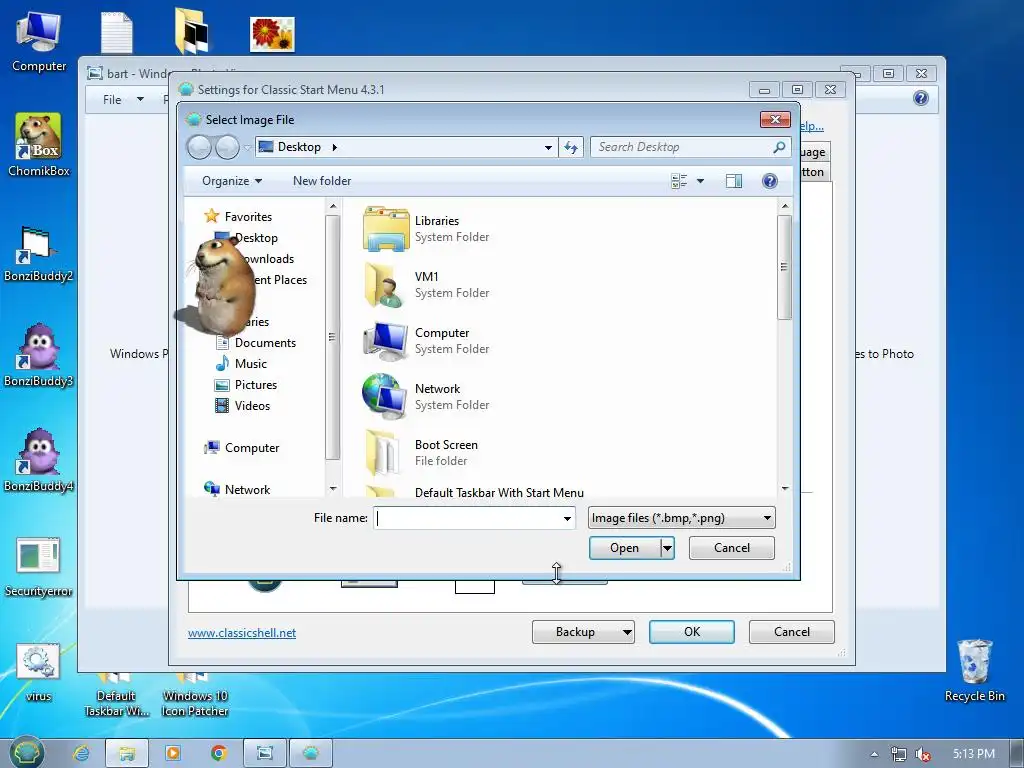
Task: Click the Search Desktop field
Action: click(690, 148)
